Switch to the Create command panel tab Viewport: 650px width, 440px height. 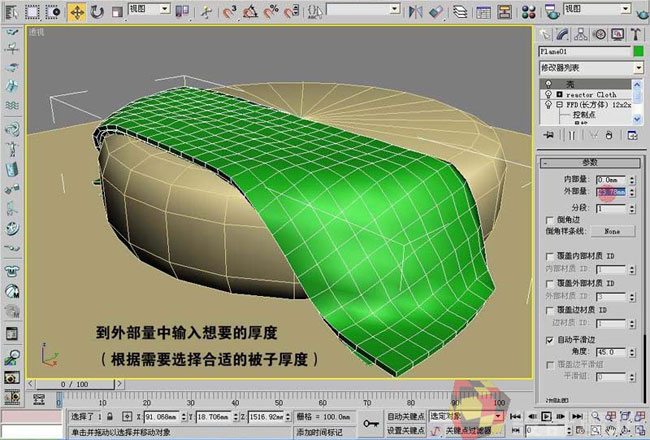[545, 34]
